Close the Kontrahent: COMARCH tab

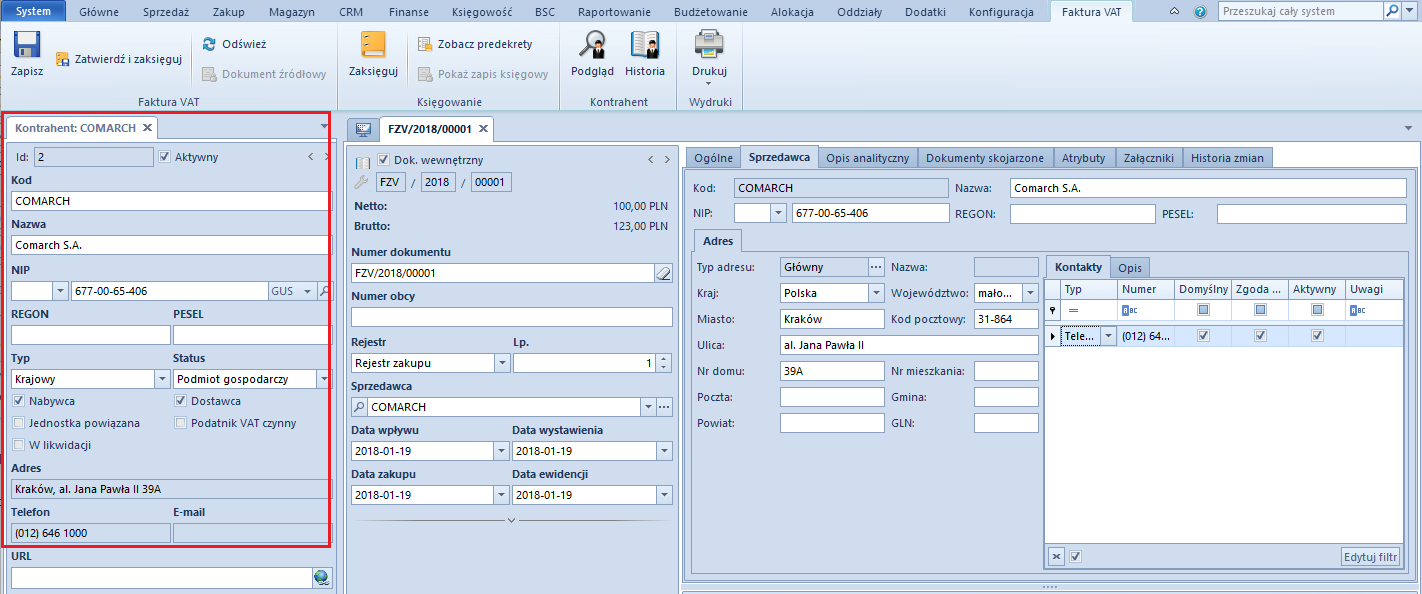tap(147, 128)
